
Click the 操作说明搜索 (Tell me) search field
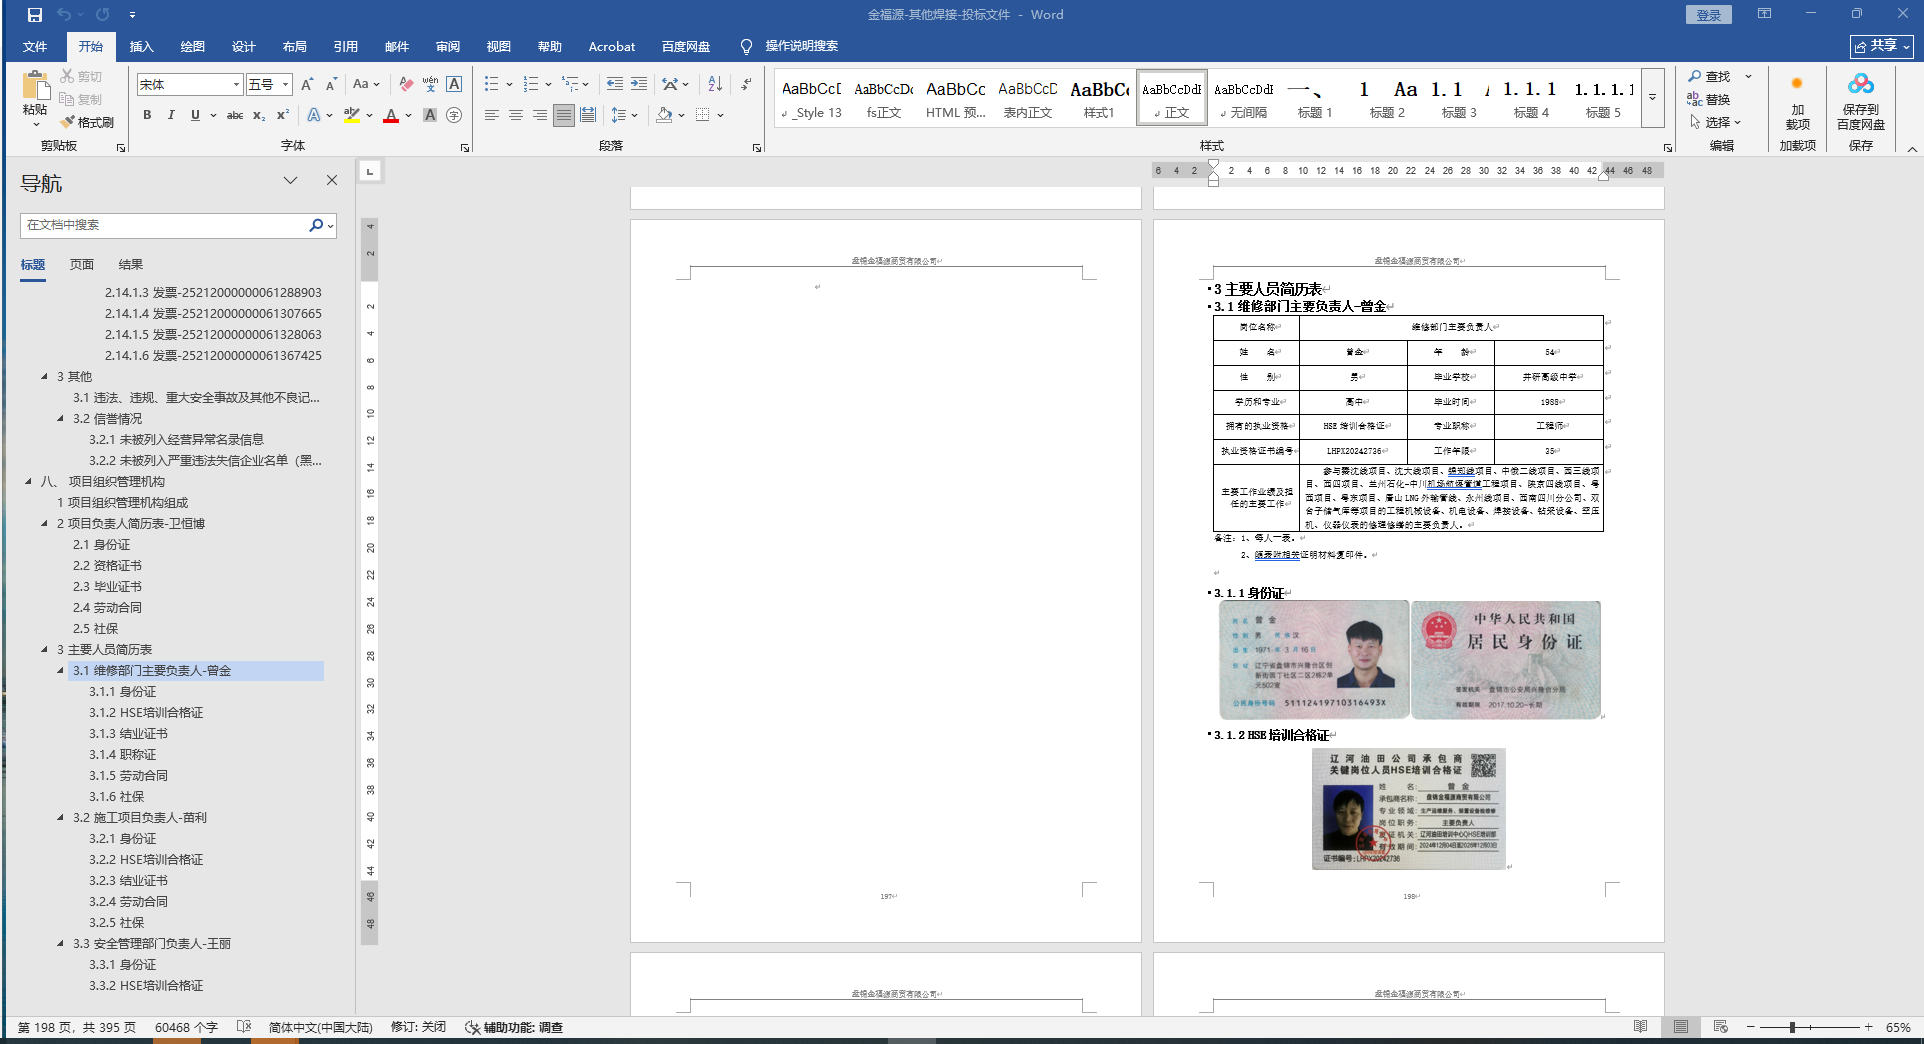tap(802, 46)
